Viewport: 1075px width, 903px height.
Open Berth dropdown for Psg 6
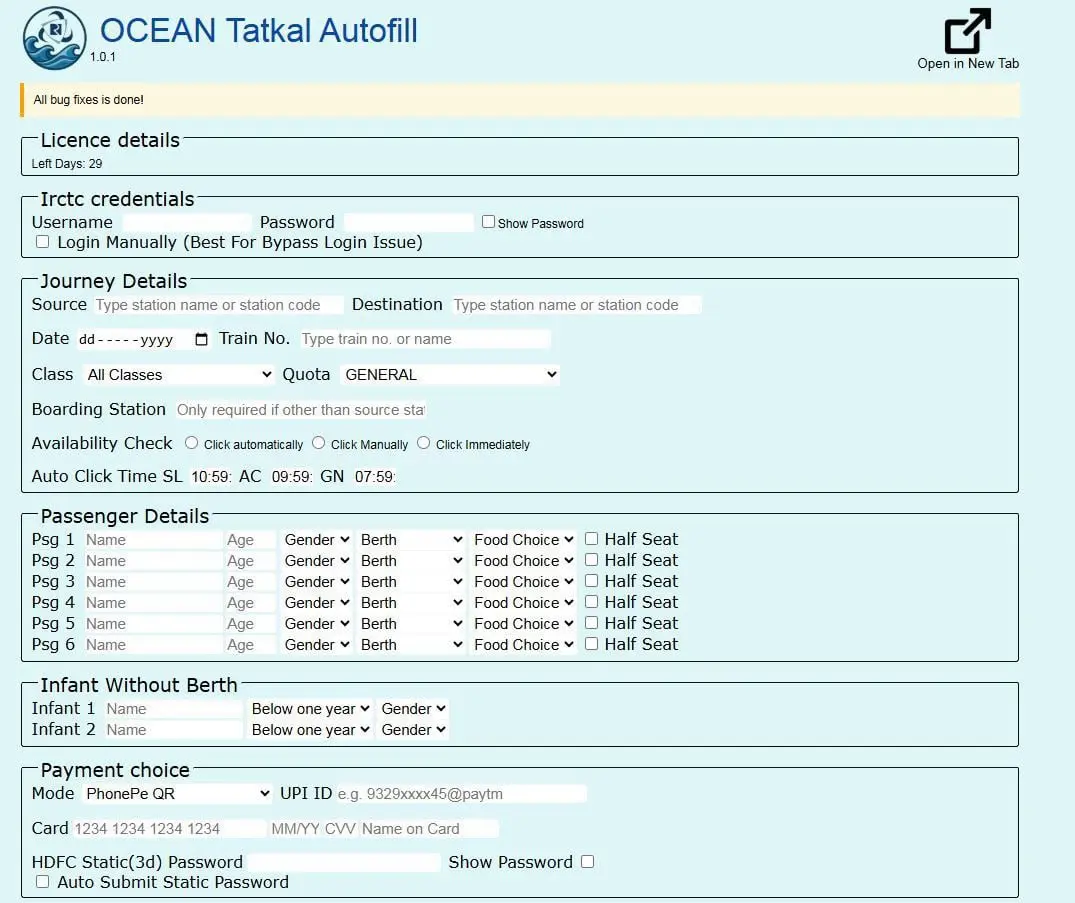click(411, 645)
